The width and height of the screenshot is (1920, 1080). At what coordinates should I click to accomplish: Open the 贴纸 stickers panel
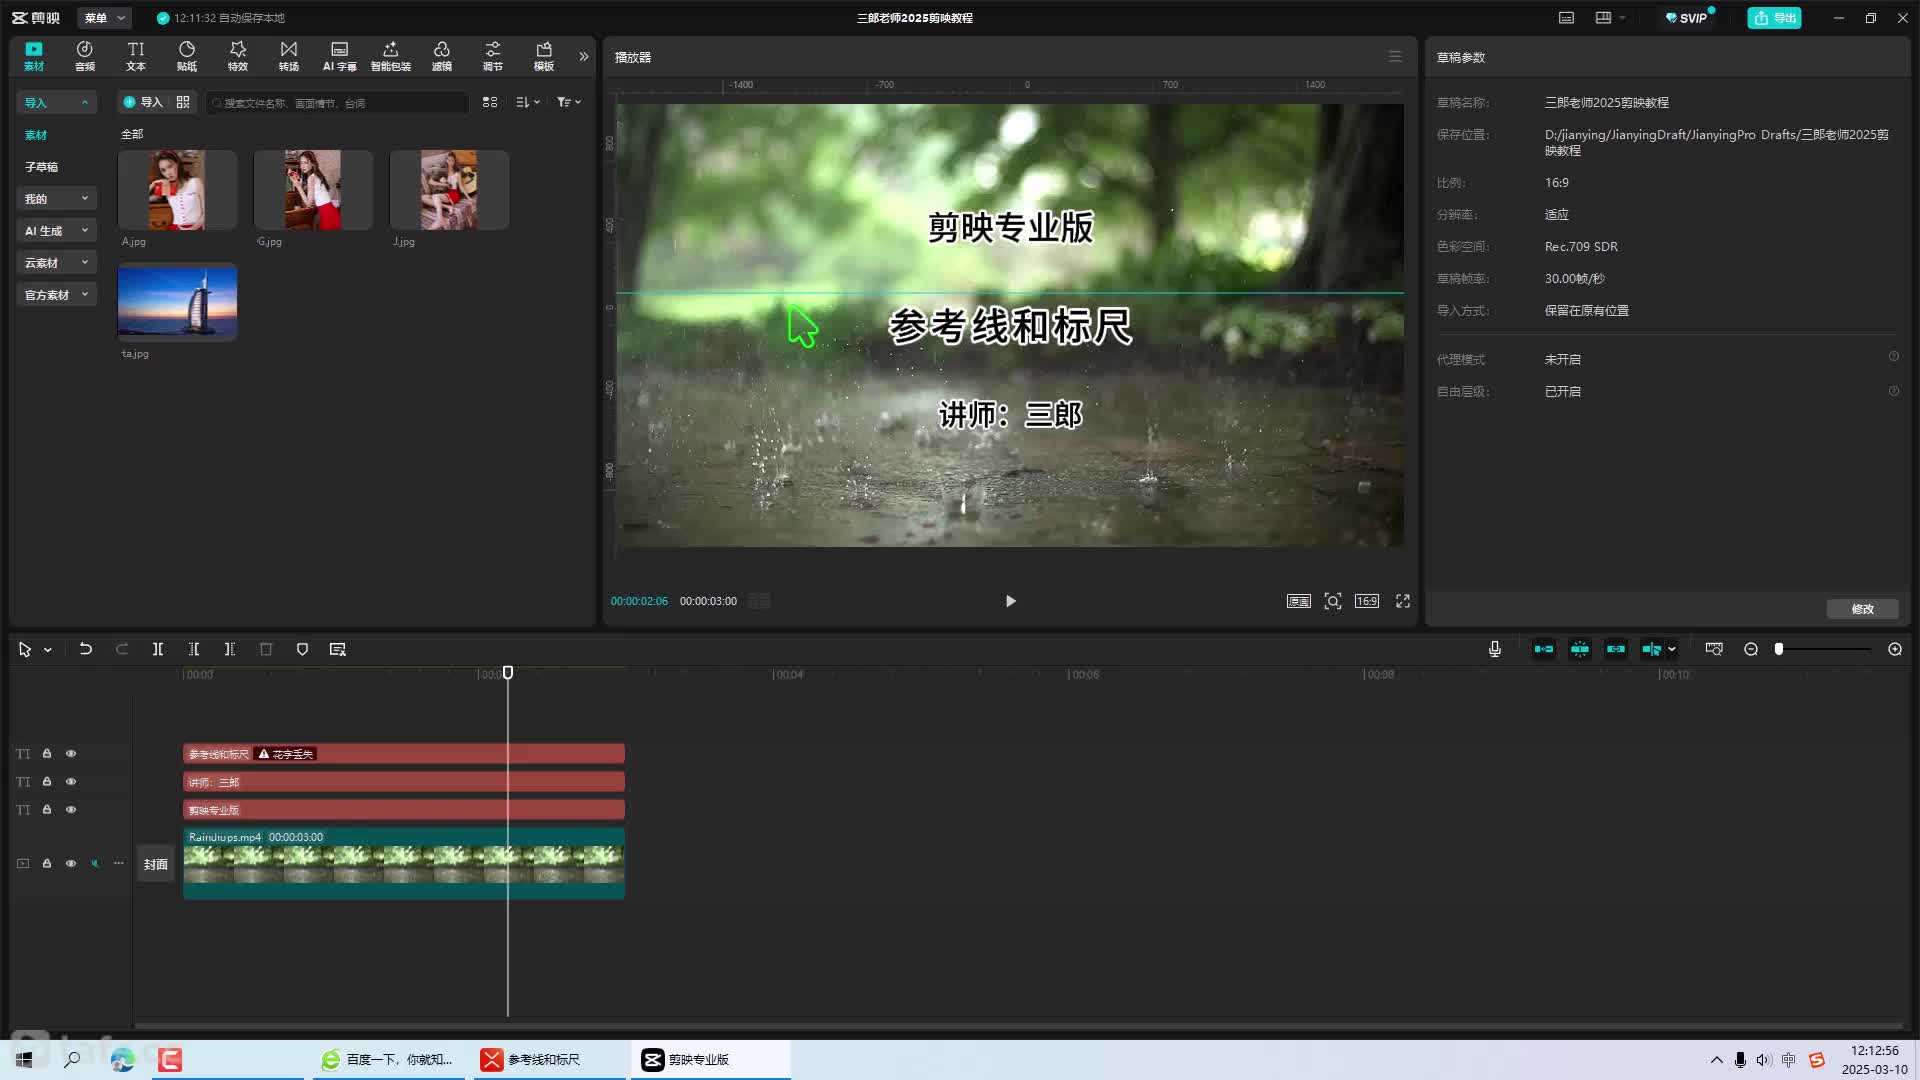186,55
